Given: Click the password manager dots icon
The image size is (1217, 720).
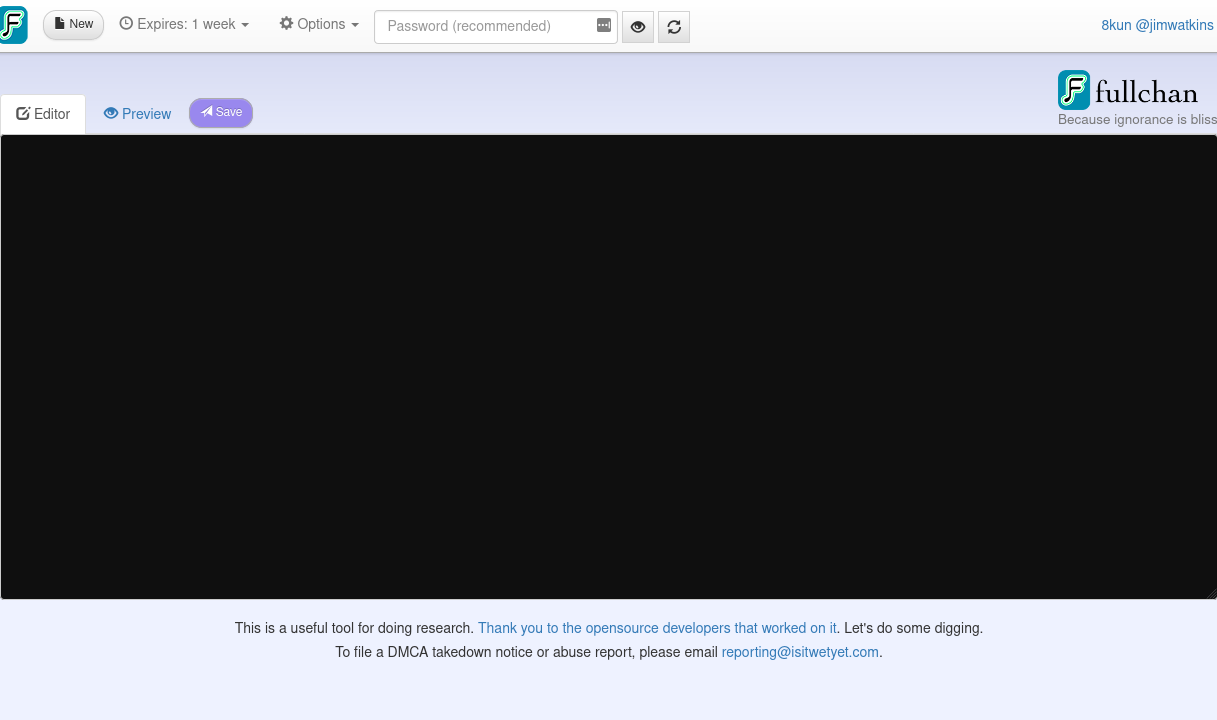Looking at the screenshot, I should [x=604, y=26].
